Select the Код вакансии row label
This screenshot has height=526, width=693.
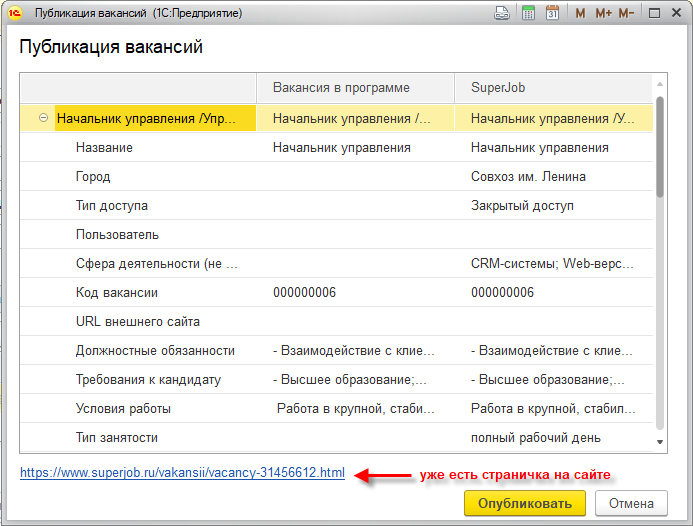(x=117, y=292)
